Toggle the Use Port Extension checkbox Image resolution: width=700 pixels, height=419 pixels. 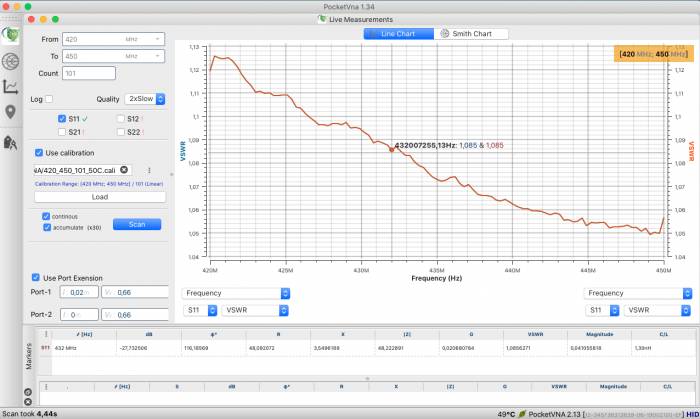36,277
